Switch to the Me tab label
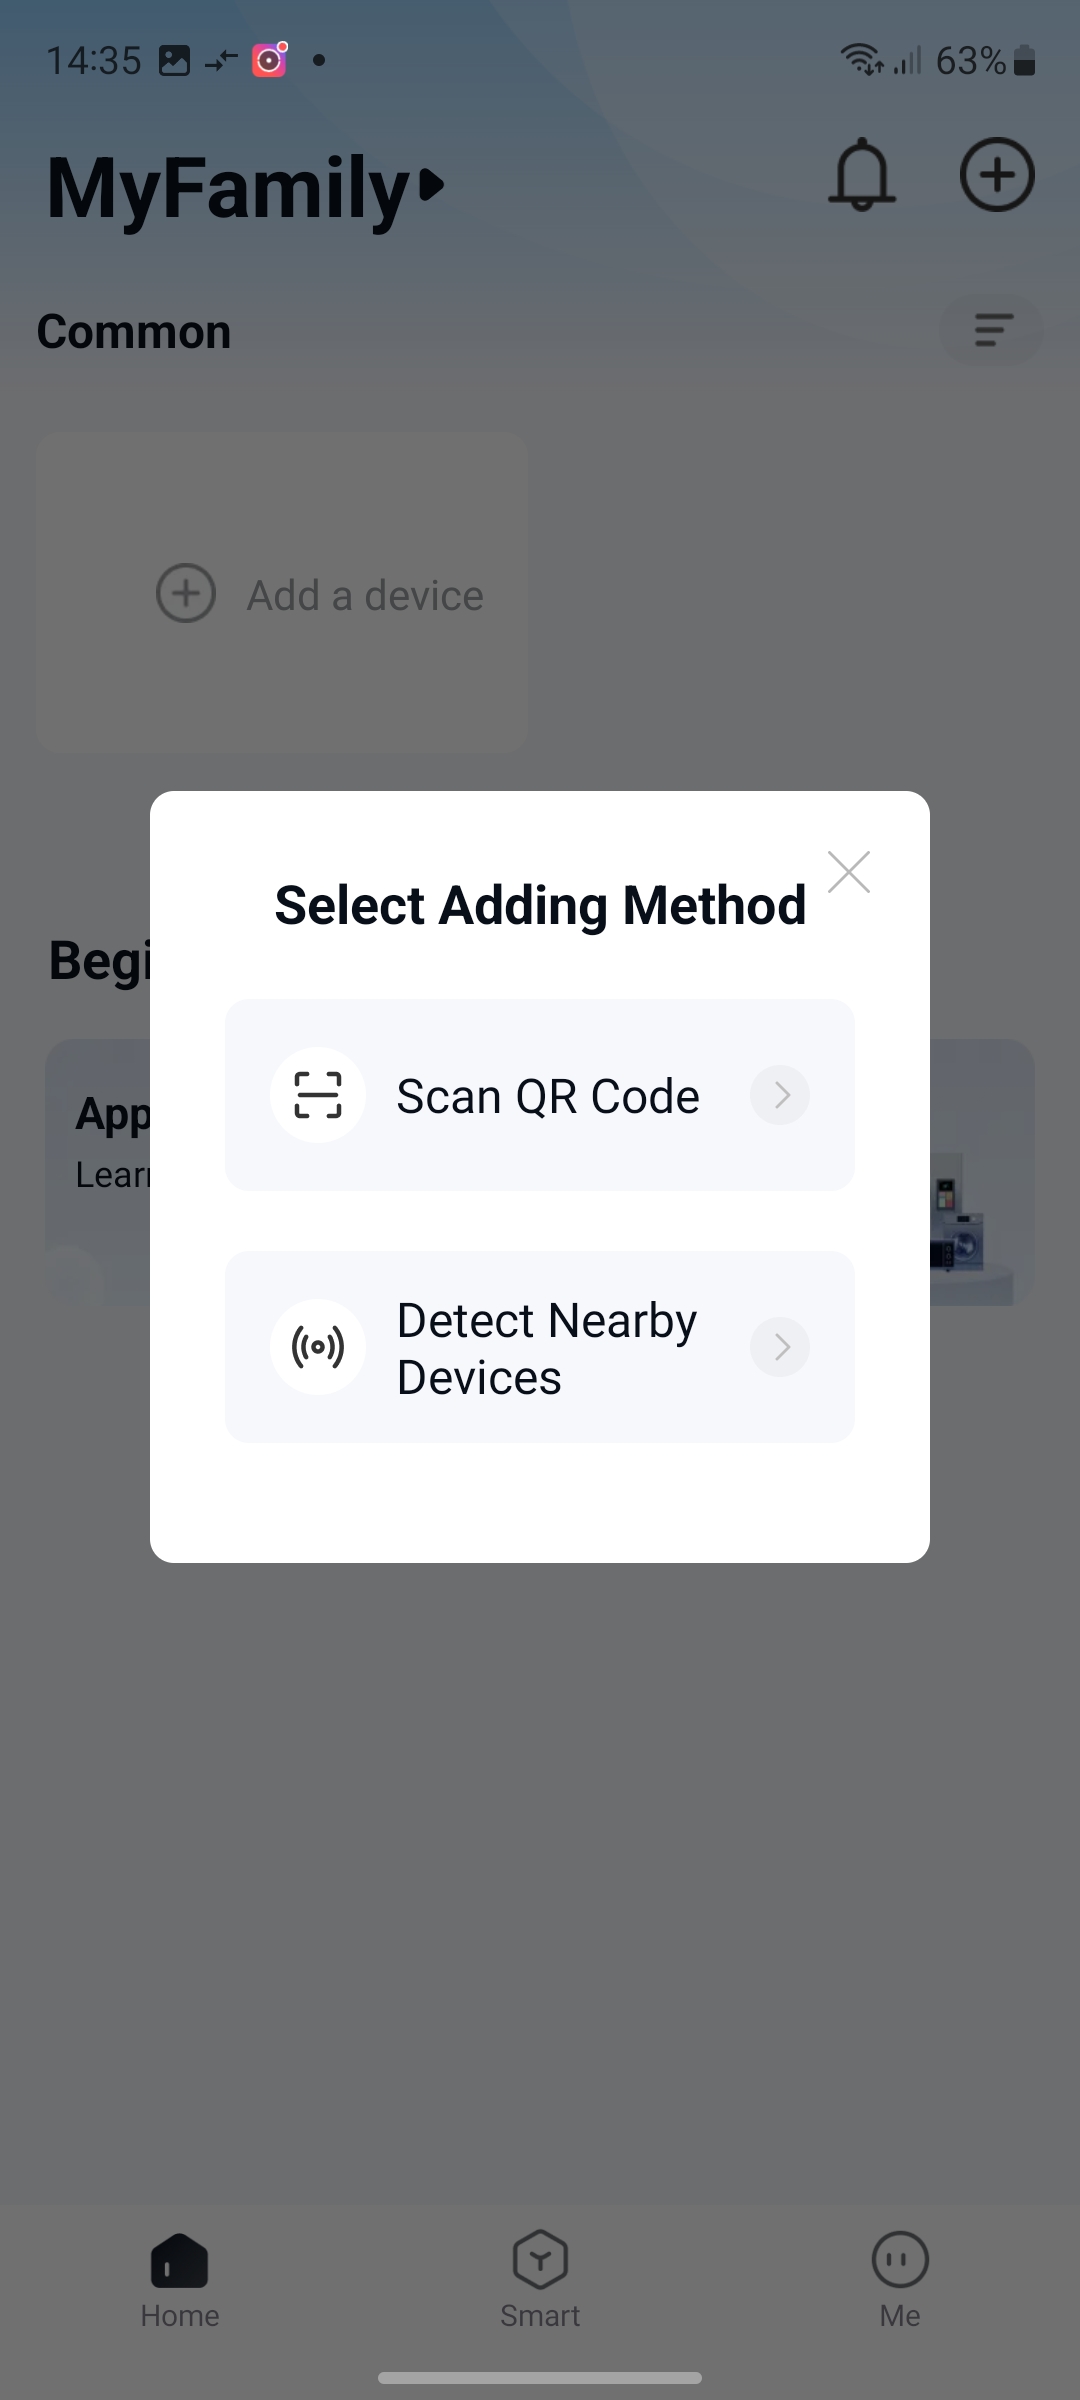This screenshot has width=1080, height=2400. pos(900,2316)
